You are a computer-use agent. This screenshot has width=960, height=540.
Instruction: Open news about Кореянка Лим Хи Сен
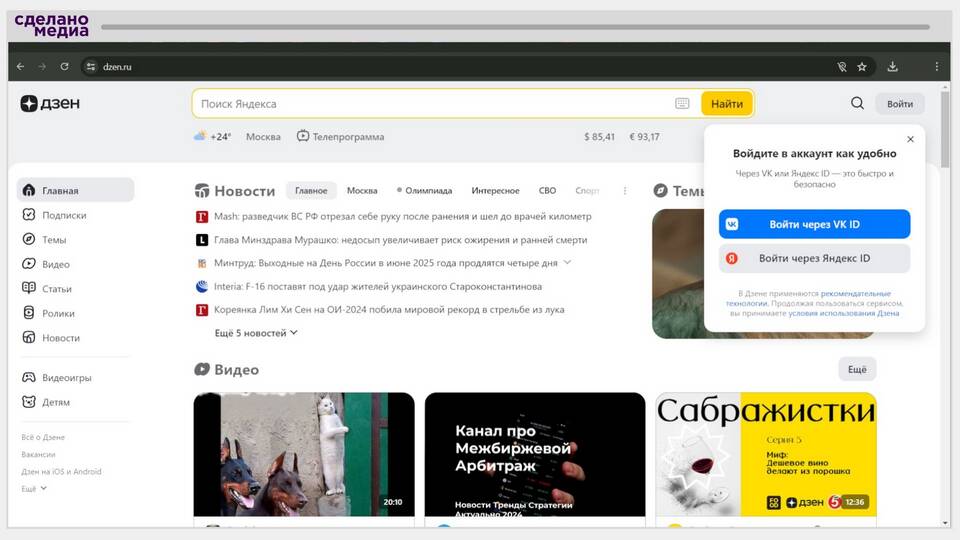click(x=389, y=309)
